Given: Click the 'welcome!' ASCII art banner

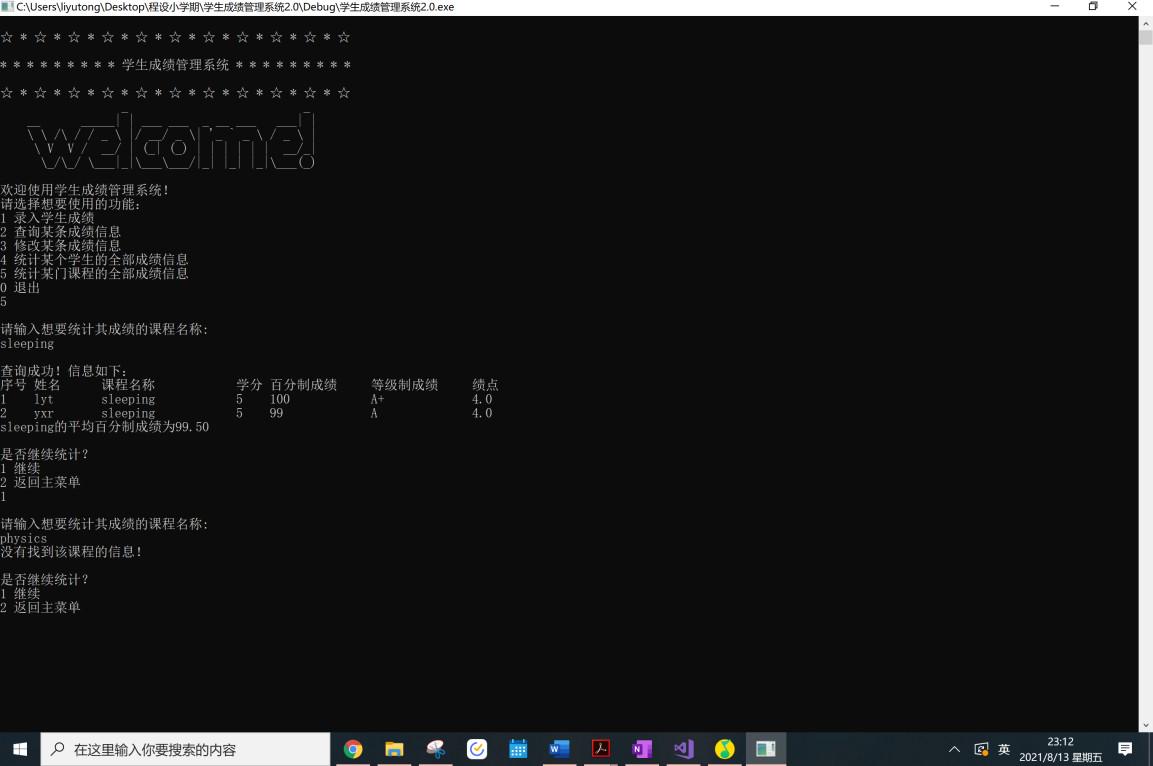Looking at the screenshot, I should (171, 141).
